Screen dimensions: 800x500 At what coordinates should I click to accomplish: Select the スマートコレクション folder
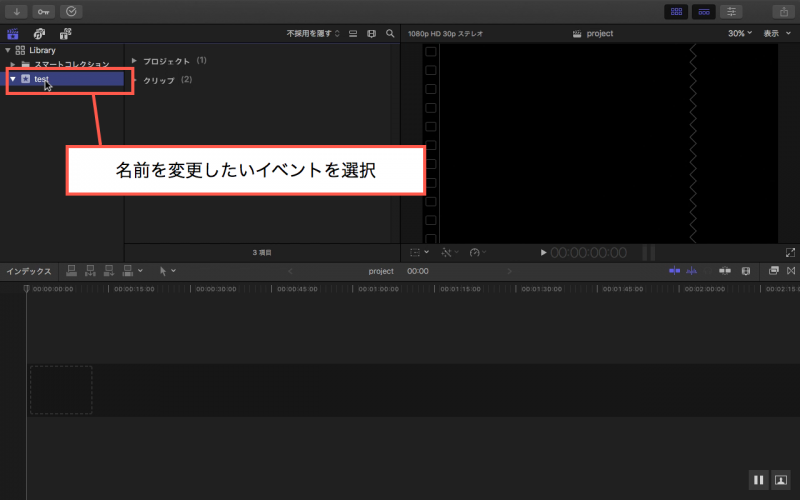(64, 64)
